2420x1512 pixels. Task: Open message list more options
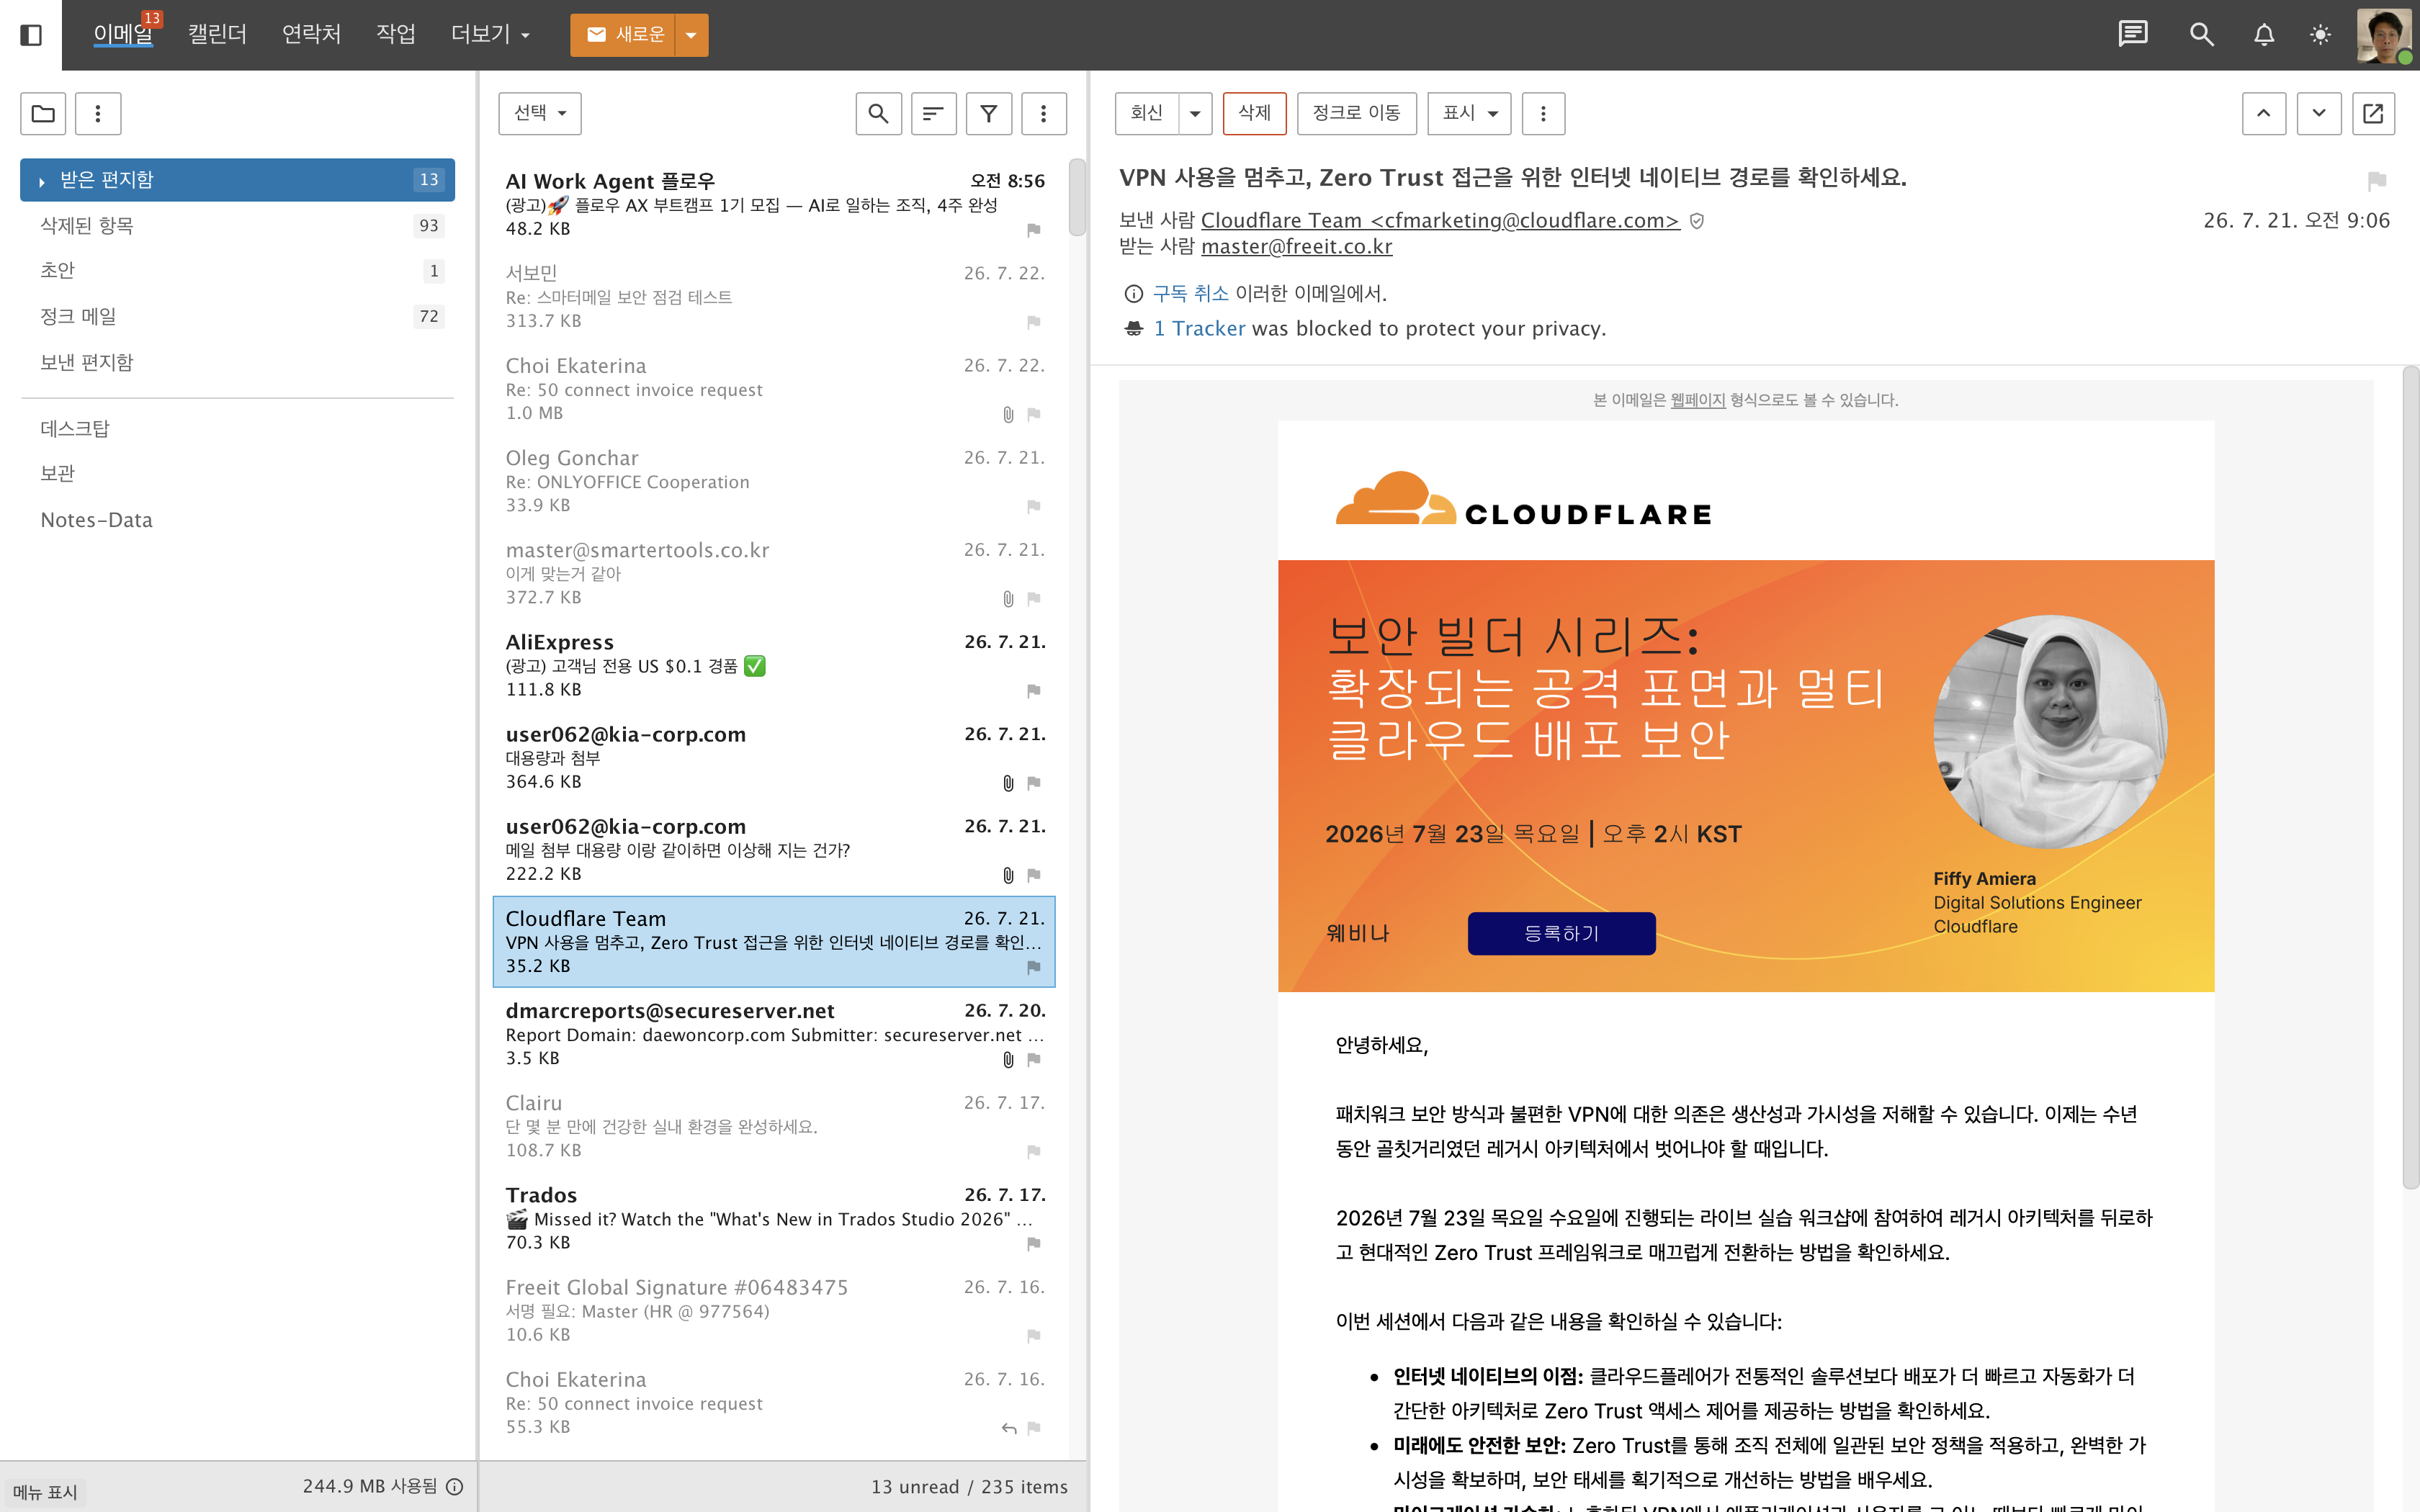pyautogui.click(x=1043, y=113)
